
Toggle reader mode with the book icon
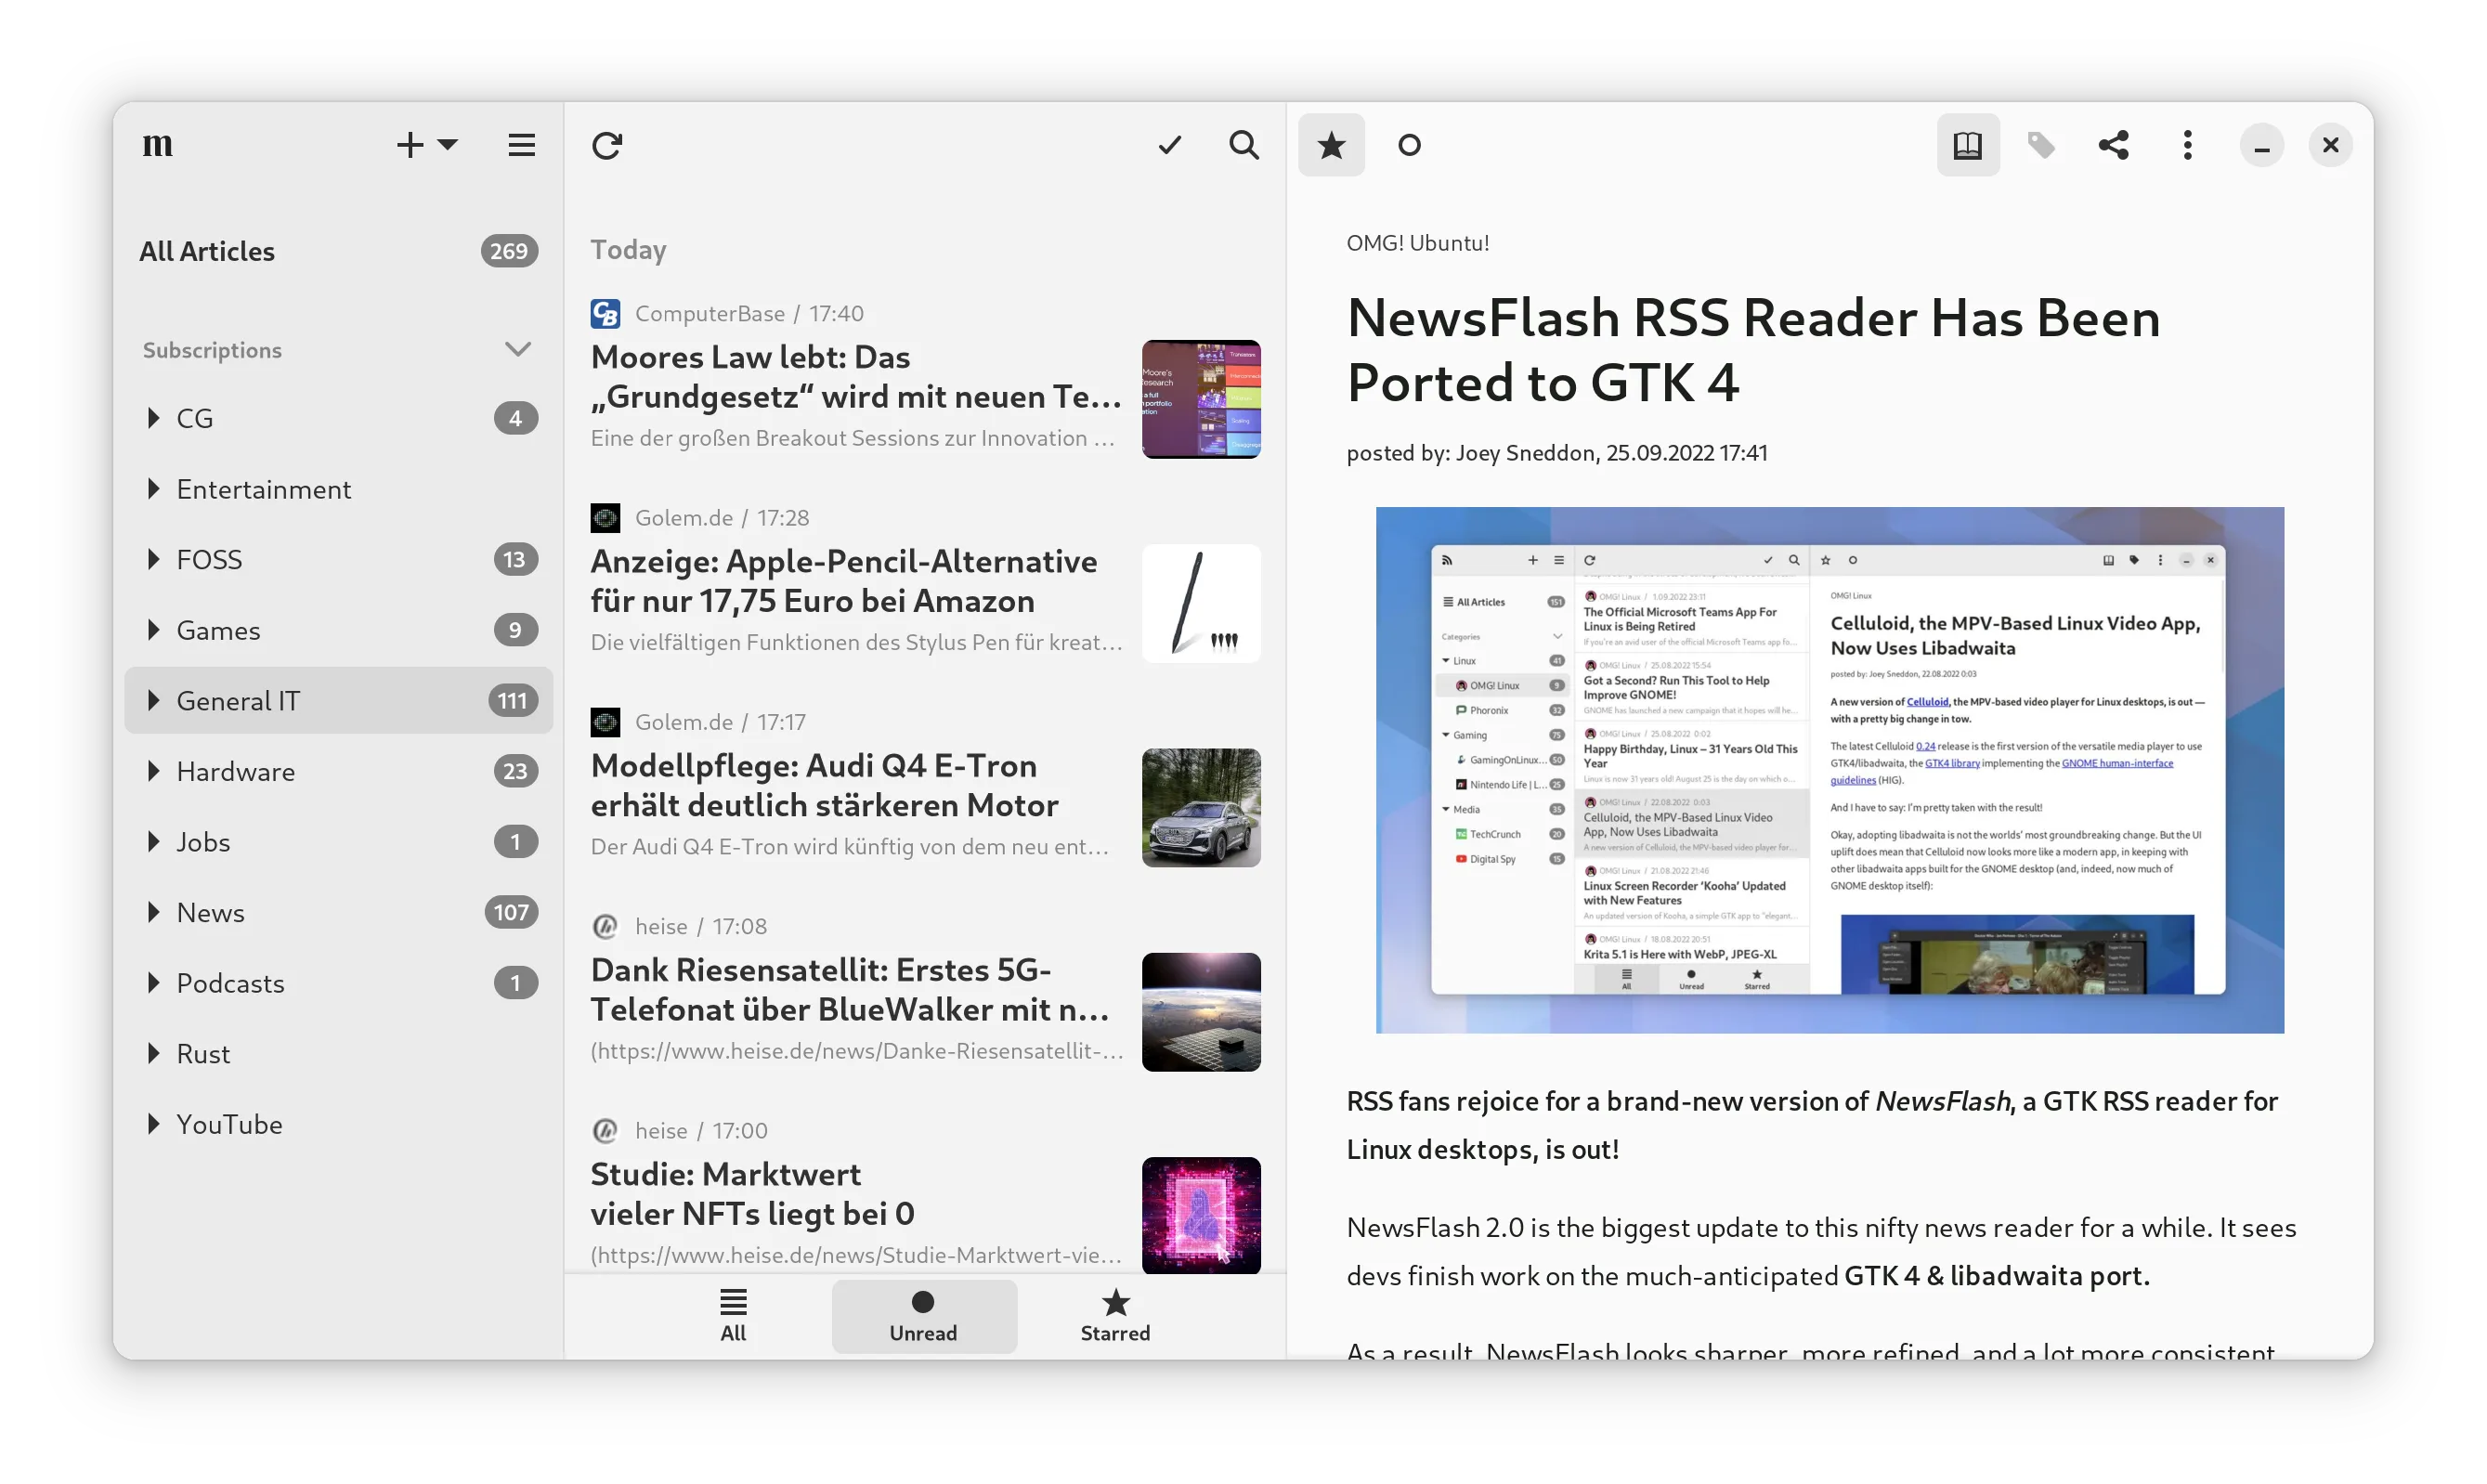[x=1967, y=145]
